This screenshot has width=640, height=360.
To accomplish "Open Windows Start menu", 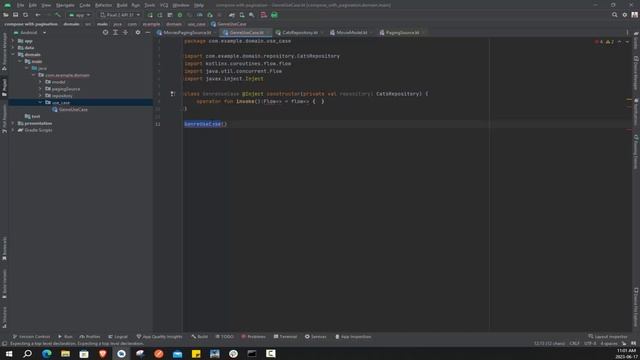I will (9, 353).
